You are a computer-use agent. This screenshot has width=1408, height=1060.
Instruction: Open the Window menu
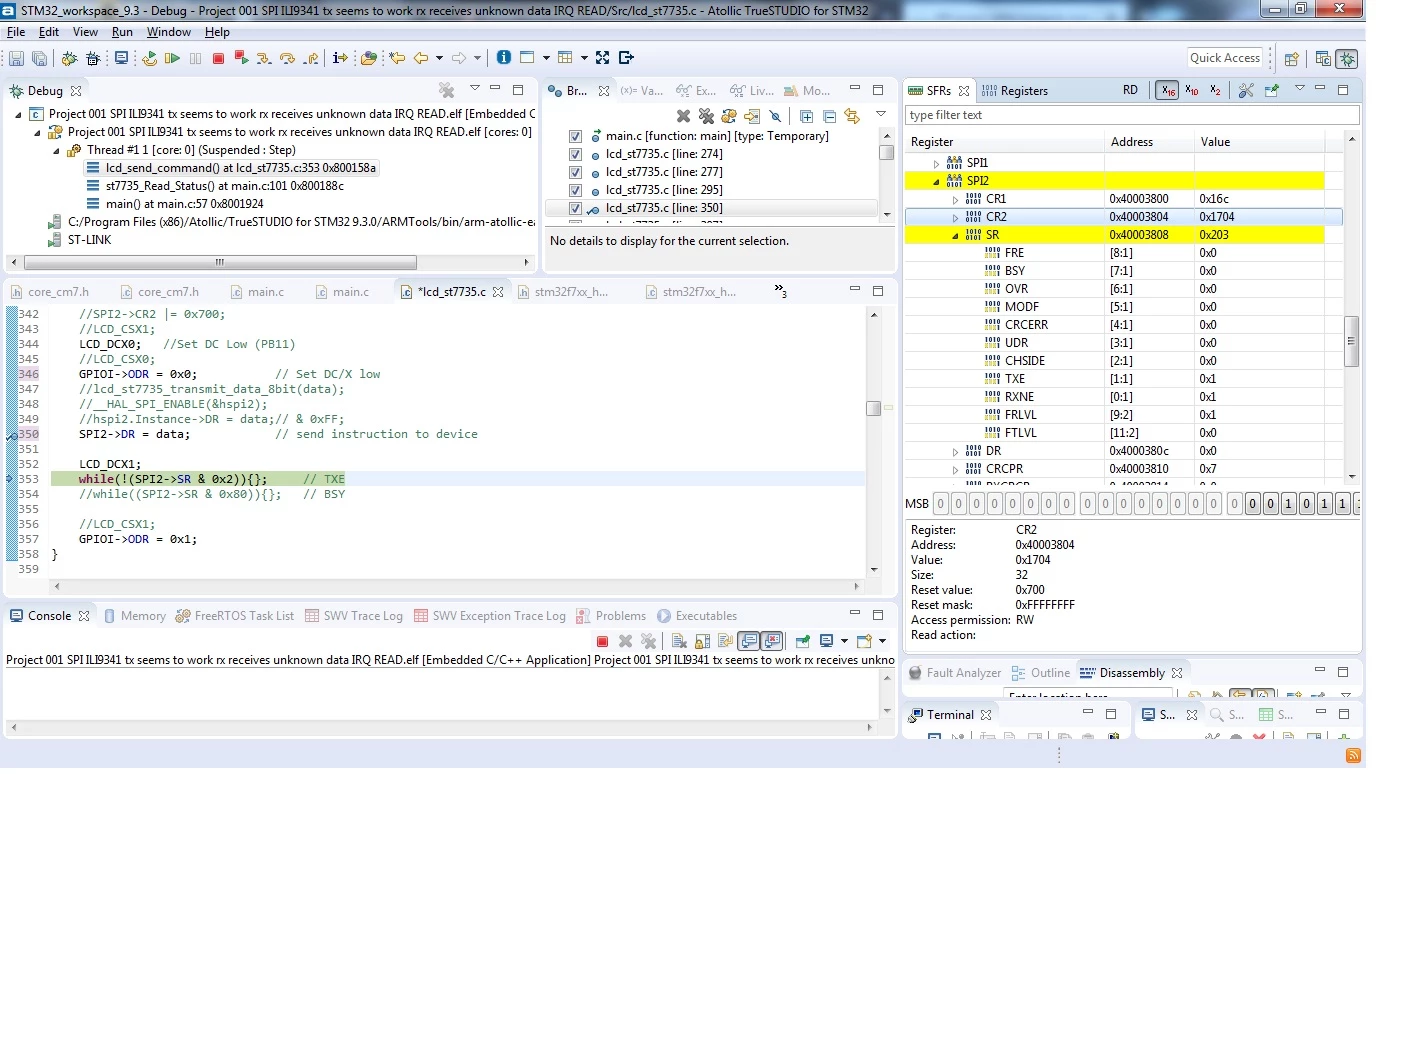(169, 32)
